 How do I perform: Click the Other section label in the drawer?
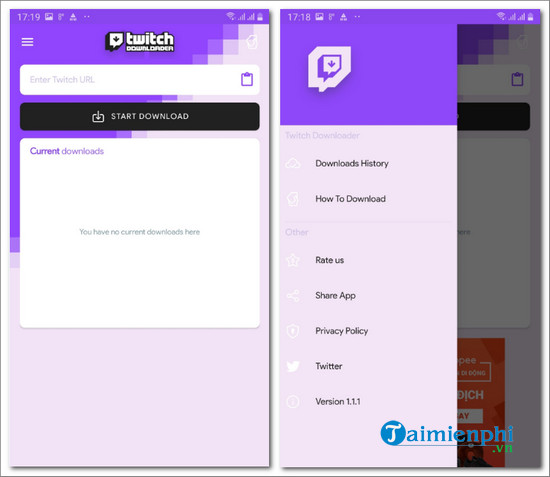297,232
